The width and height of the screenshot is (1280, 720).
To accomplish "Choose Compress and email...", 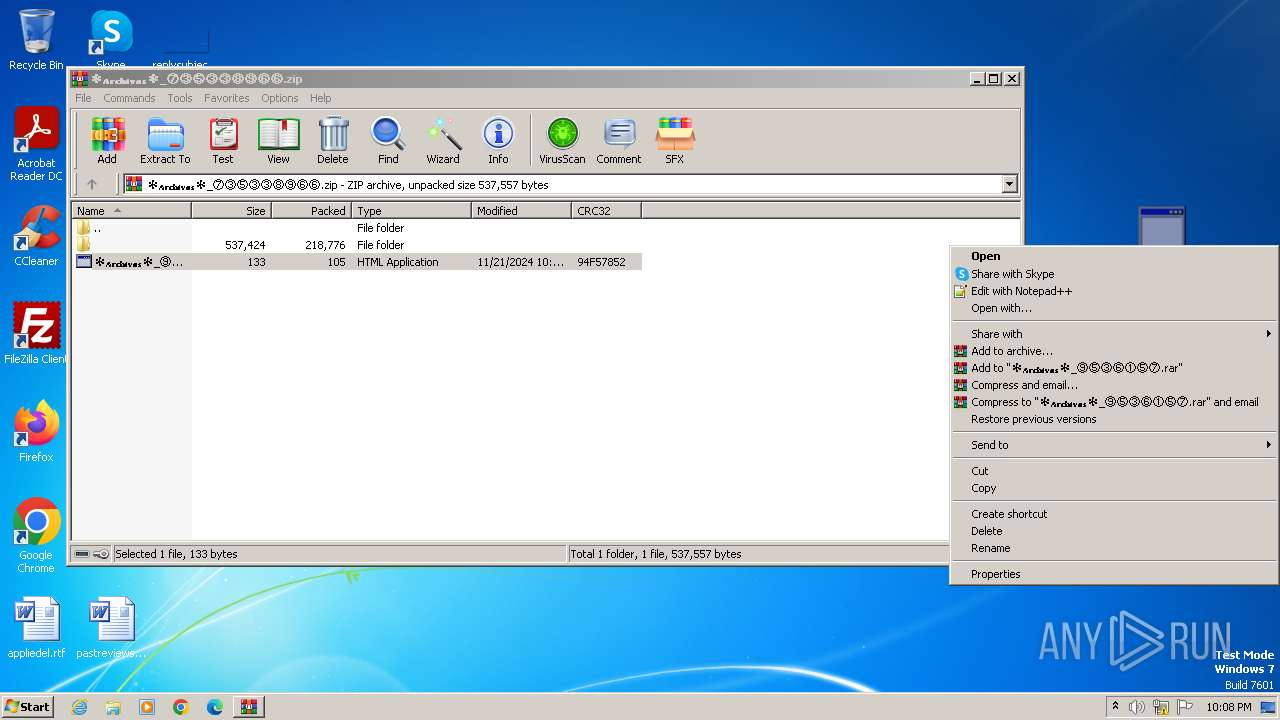I will pos(1114,385).
